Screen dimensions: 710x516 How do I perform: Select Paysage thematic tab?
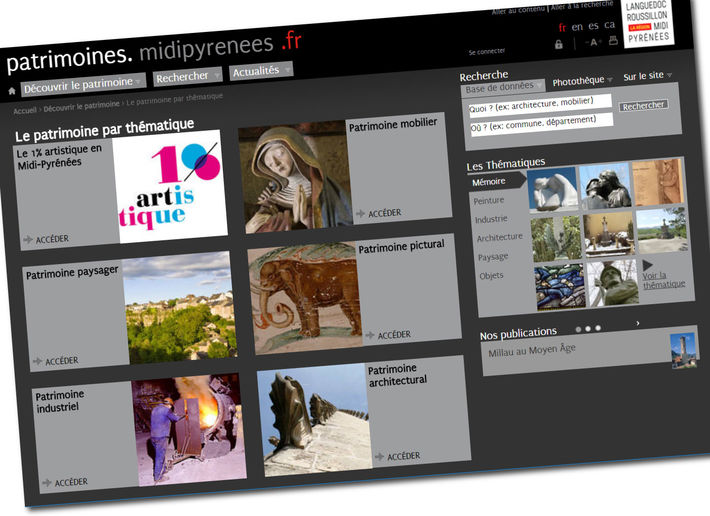click(493, 257)
